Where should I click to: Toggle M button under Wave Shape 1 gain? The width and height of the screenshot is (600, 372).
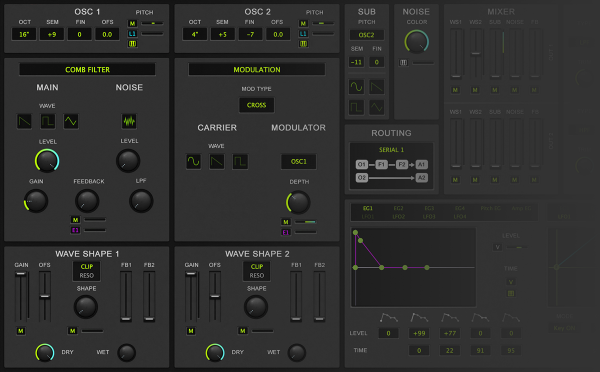pos(21,331)
